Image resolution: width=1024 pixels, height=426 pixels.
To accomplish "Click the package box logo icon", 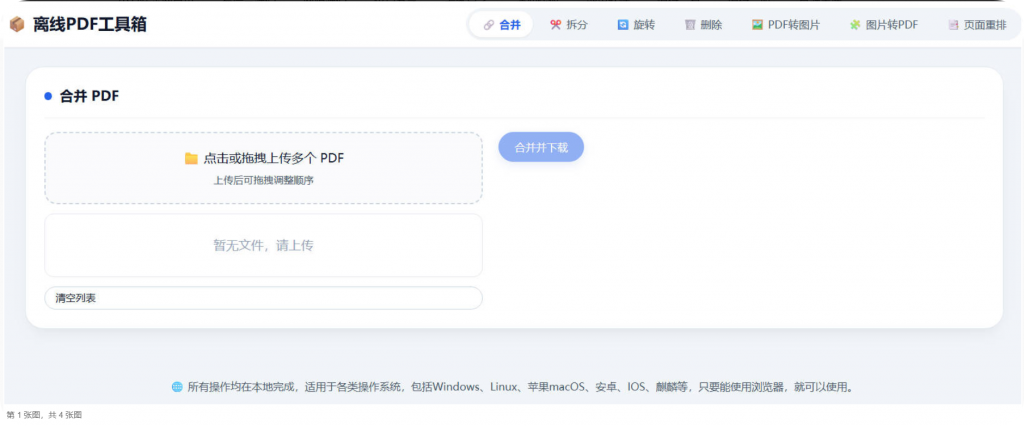I will coord(17,25).
